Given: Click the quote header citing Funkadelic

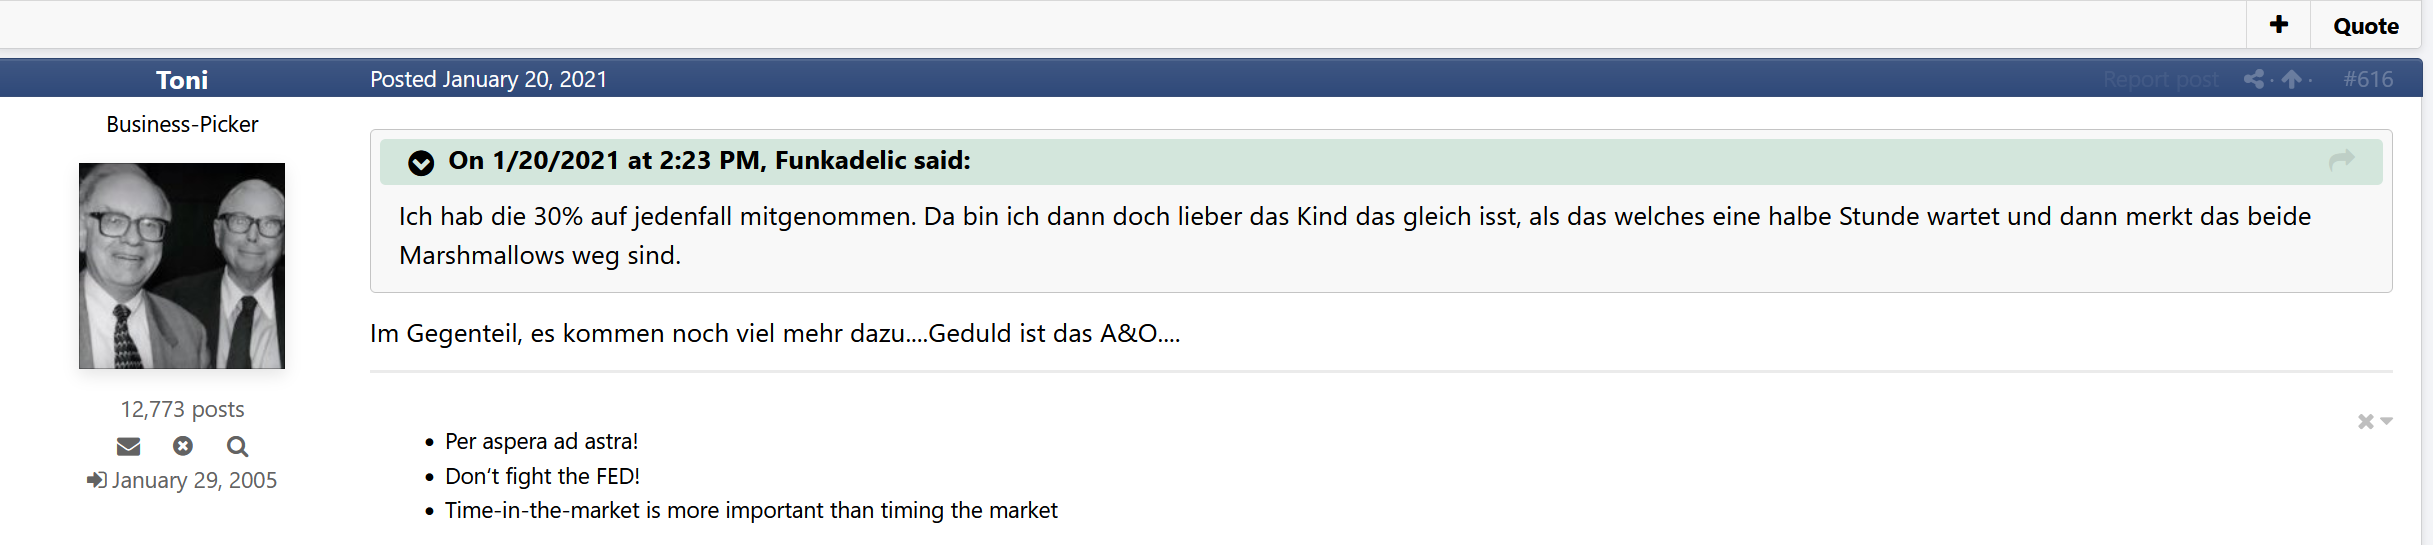Looking at the screenshot, I should (x=709, y=161).
